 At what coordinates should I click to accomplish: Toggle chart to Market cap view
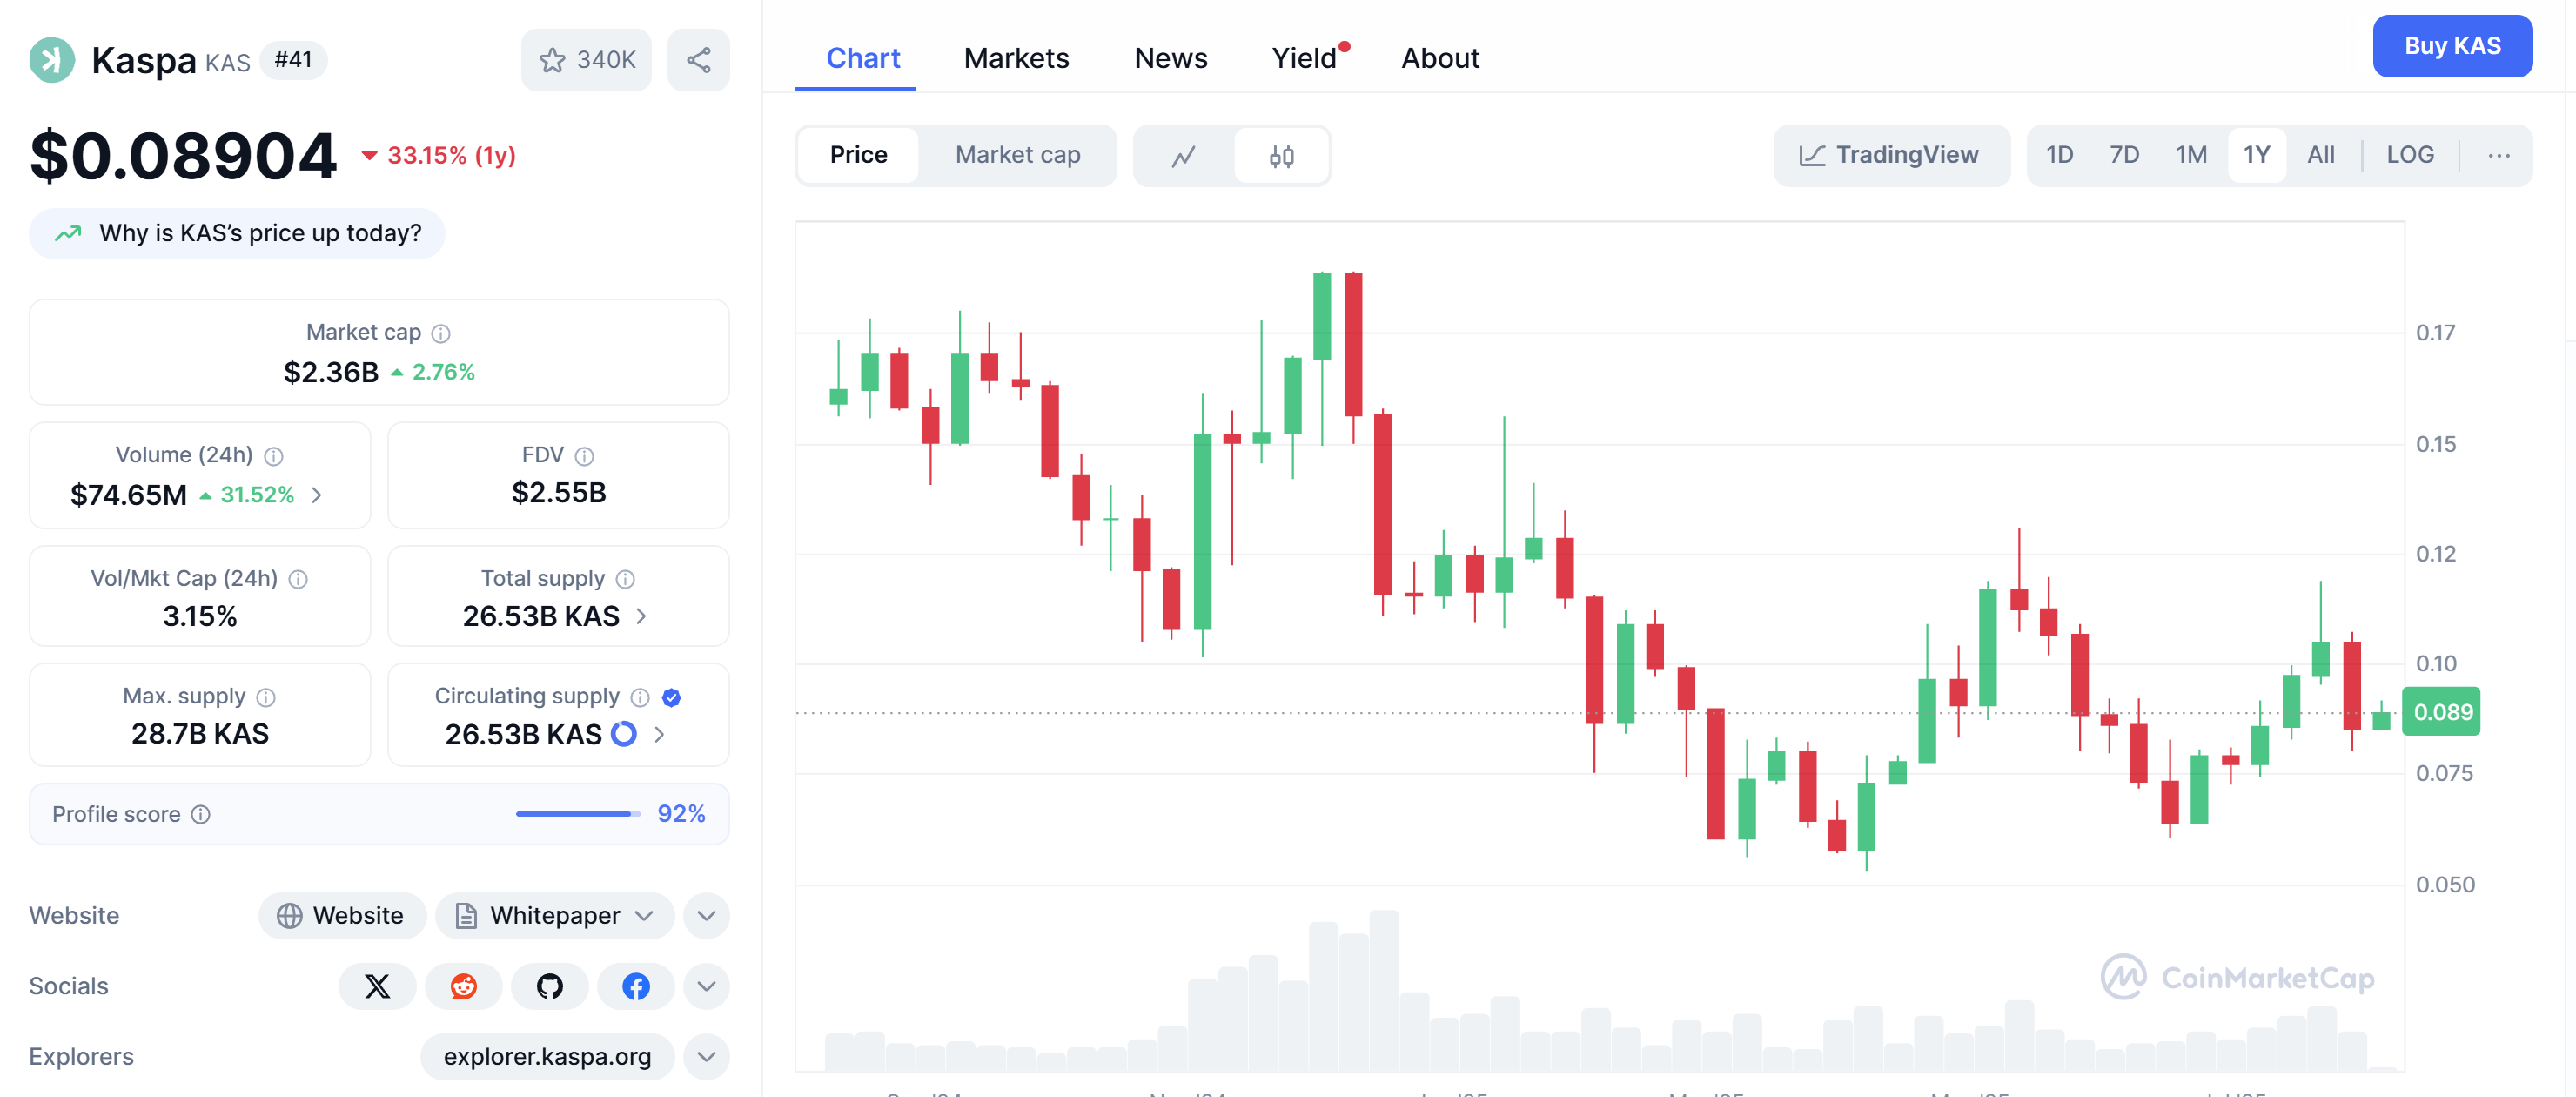(x=1017, y=155)
